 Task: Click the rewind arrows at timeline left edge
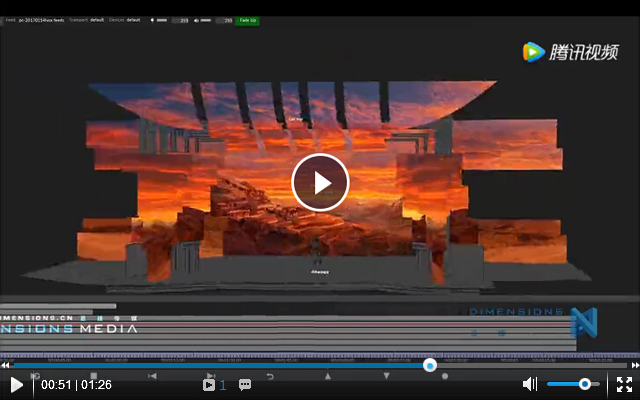coord(5,365)
